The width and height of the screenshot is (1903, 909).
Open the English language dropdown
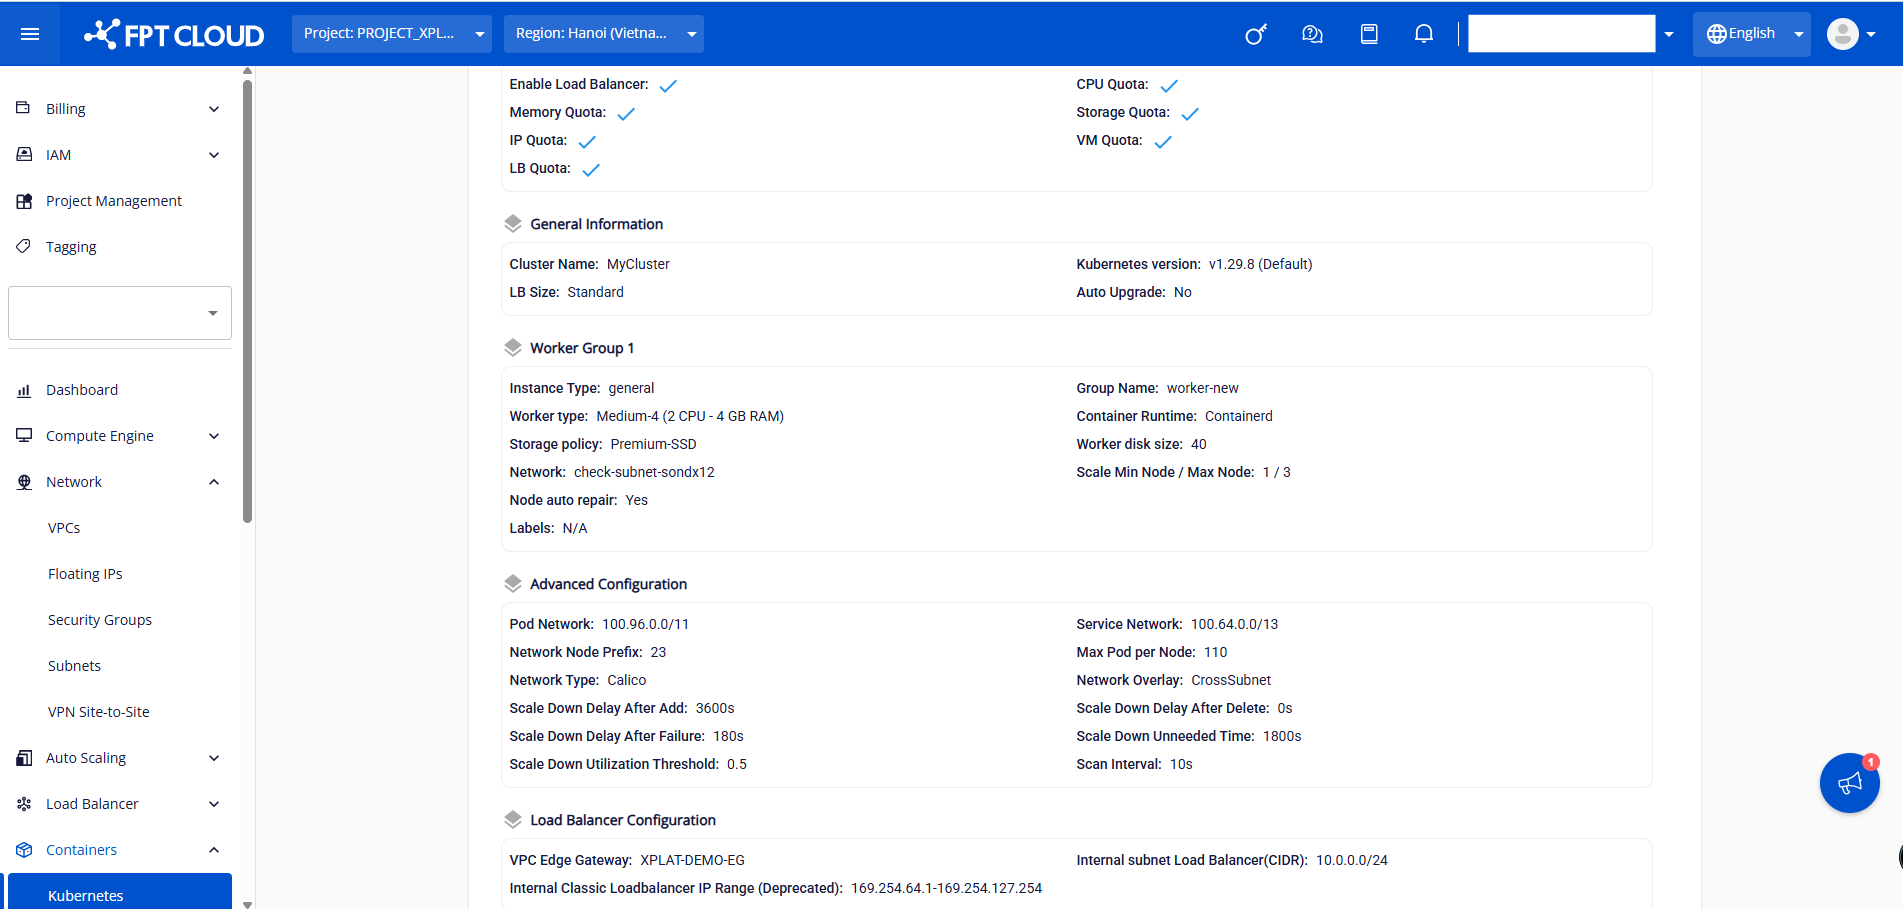pos(1751,34)
